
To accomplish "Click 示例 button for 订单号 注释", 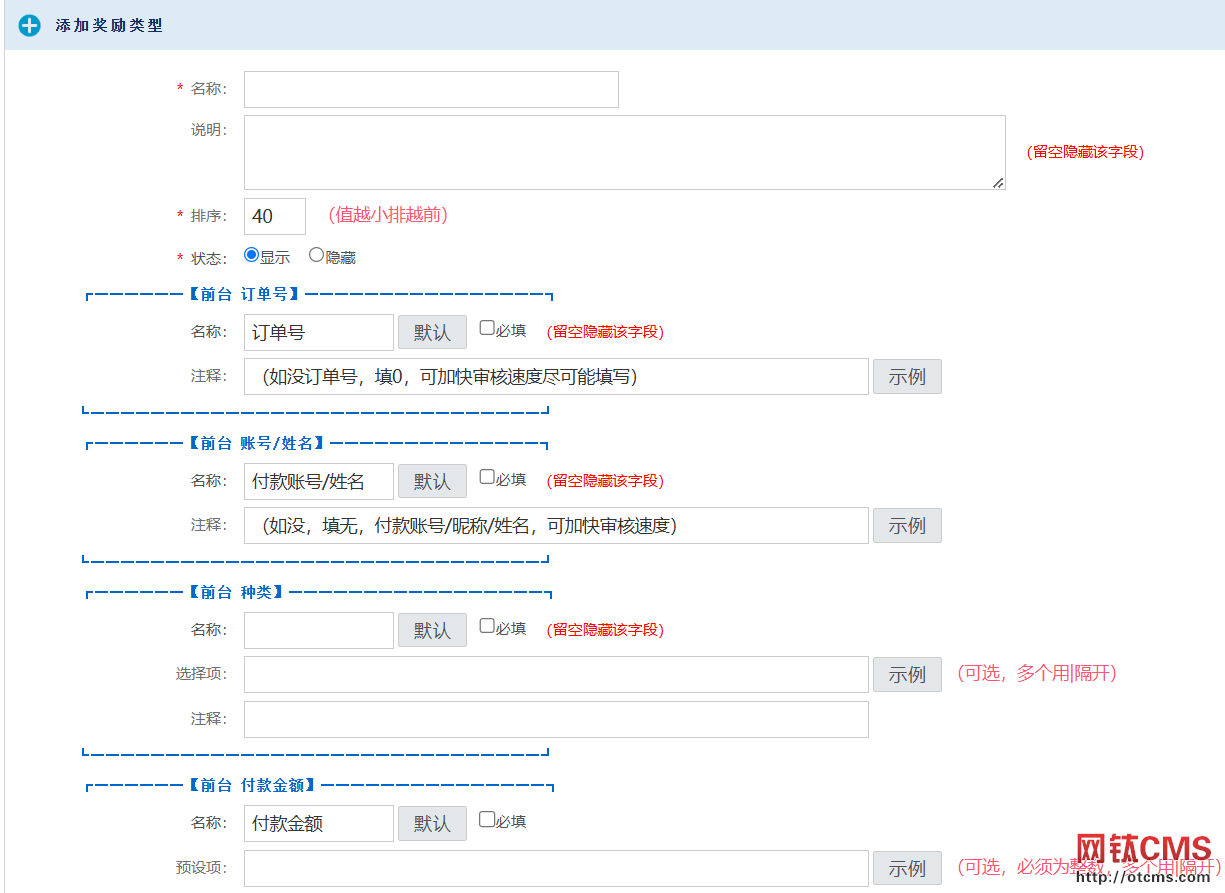I will pos(907,377).
